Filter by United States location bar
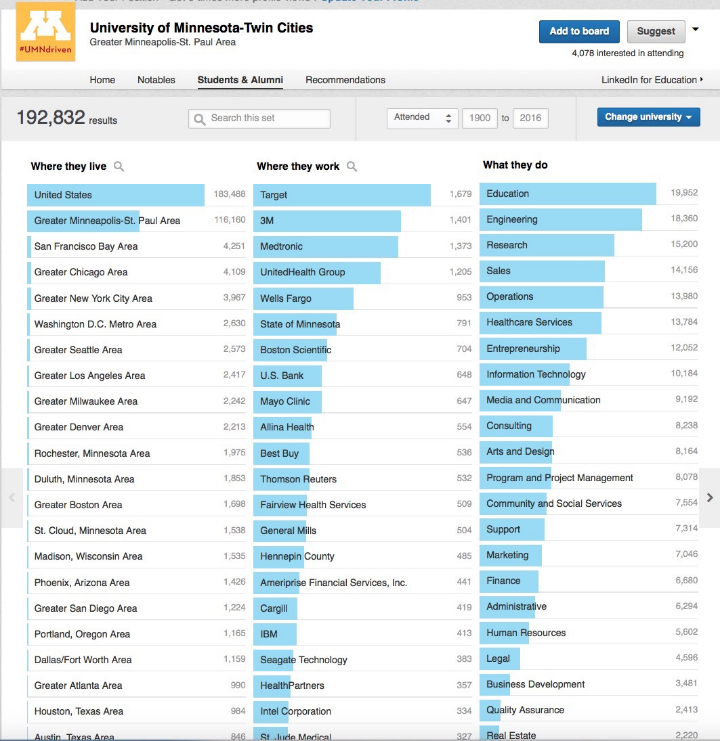720x741 pixels. (137, 195)
